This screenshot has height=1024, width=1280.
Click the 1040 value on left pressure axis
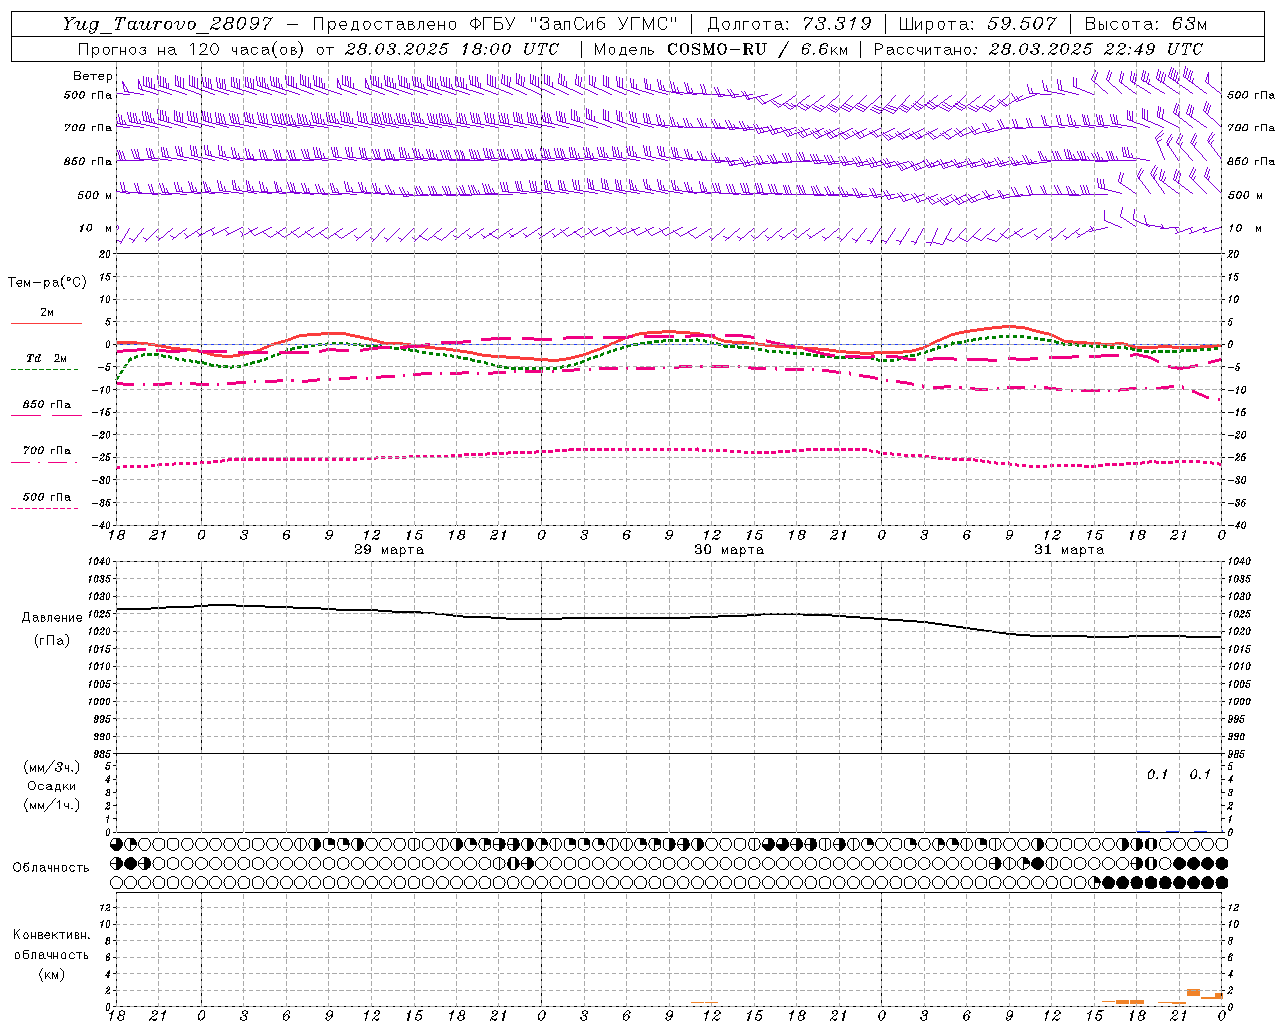pyautogui.click(x=99, y=562)
